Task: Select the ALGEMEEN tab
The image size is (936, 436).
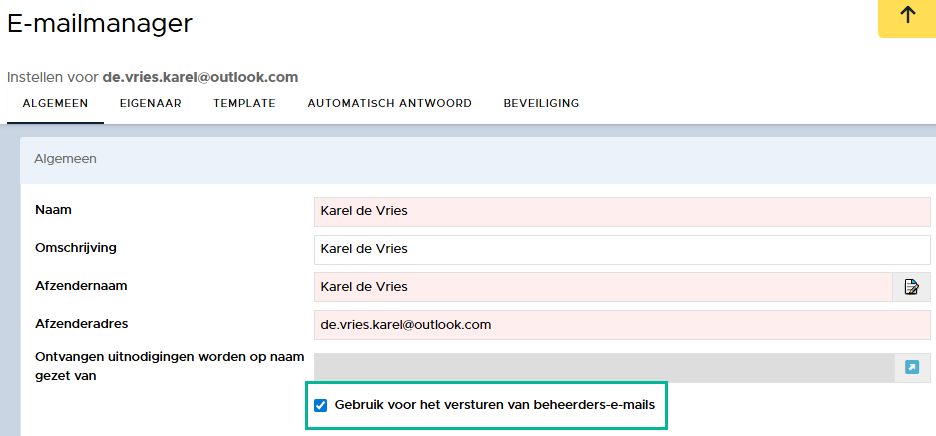Action: tap(56, 103)
